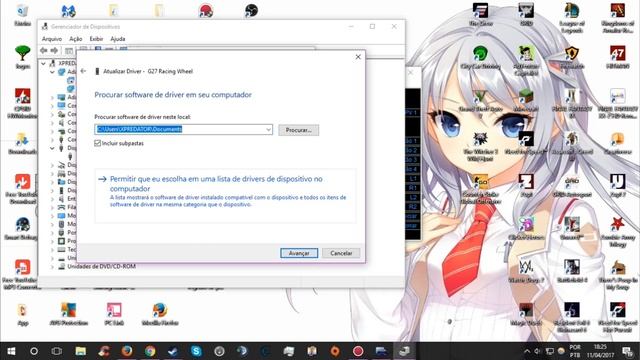Click the Cancelar button
This screenshot has height=360, width=640.
point(341,253)
